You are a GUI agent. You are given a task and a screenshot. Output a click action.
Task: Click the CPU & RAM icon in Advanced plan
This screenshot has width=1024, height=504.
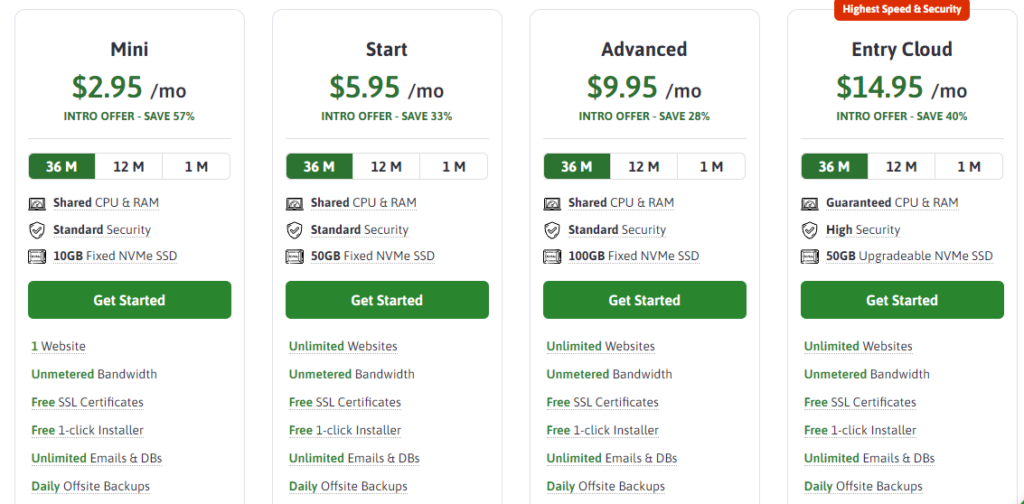(552, 203)
